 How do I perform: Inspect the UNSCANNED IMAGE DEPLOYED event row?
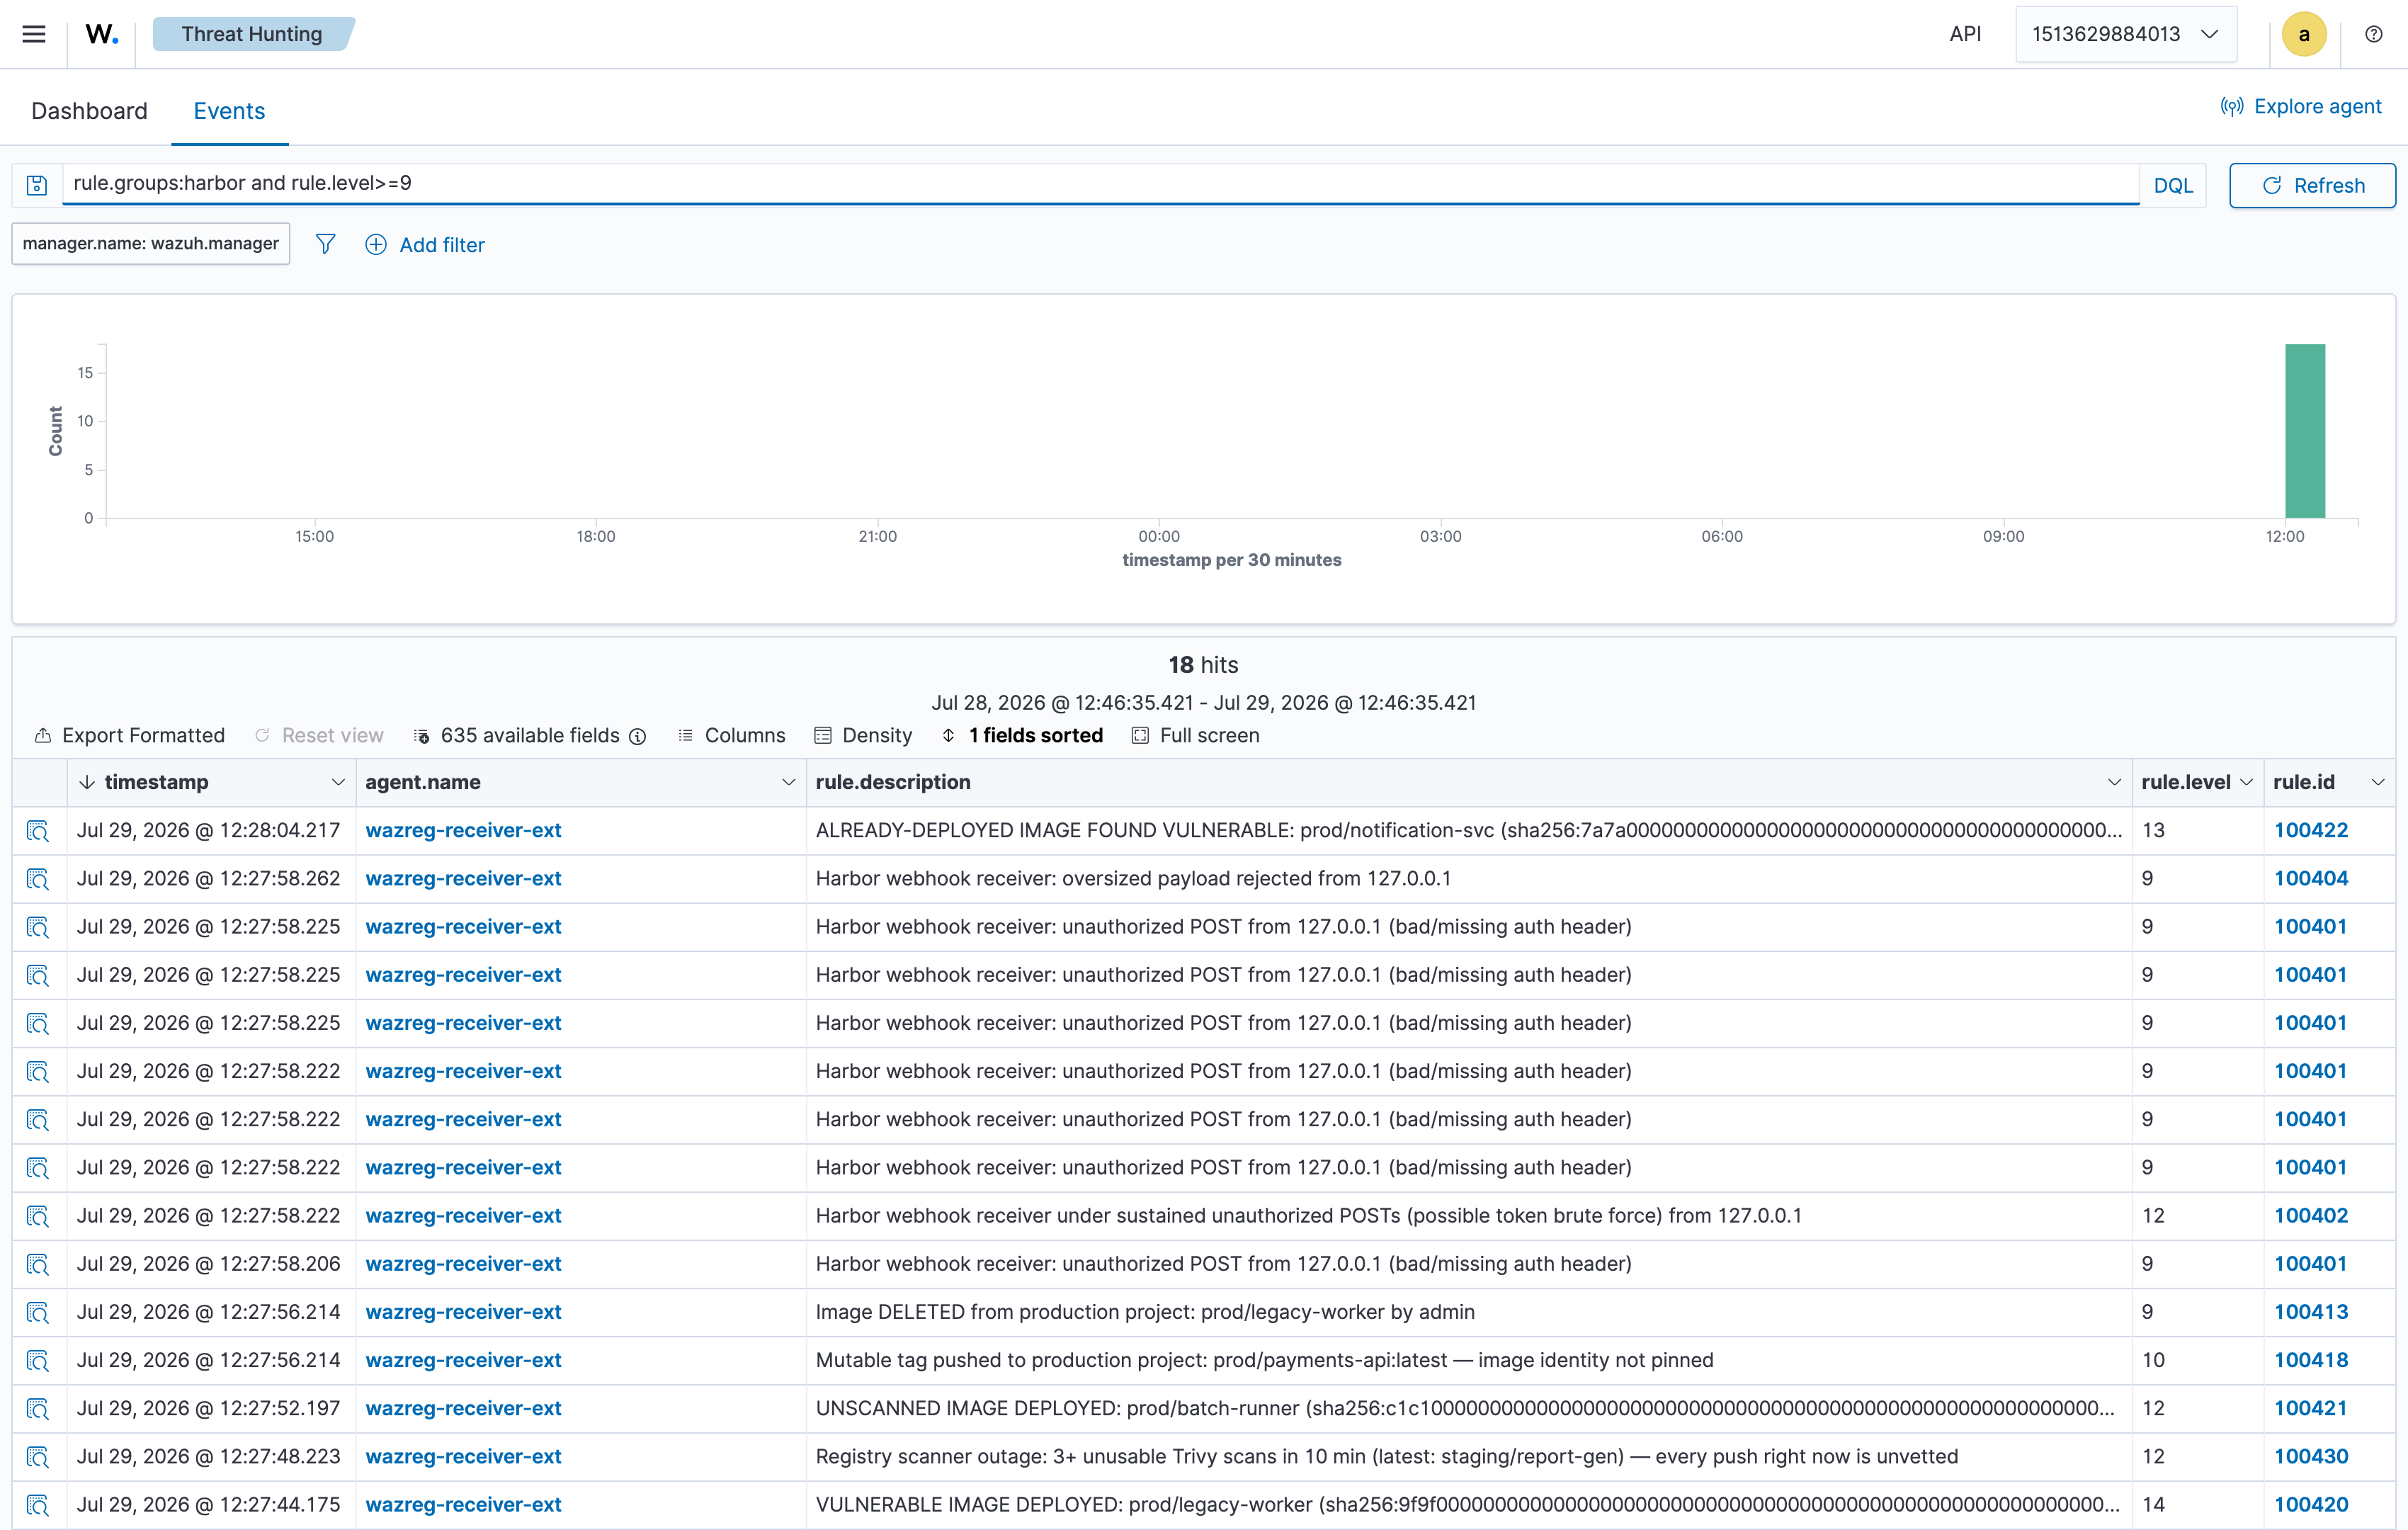[x=38, y=1408]
